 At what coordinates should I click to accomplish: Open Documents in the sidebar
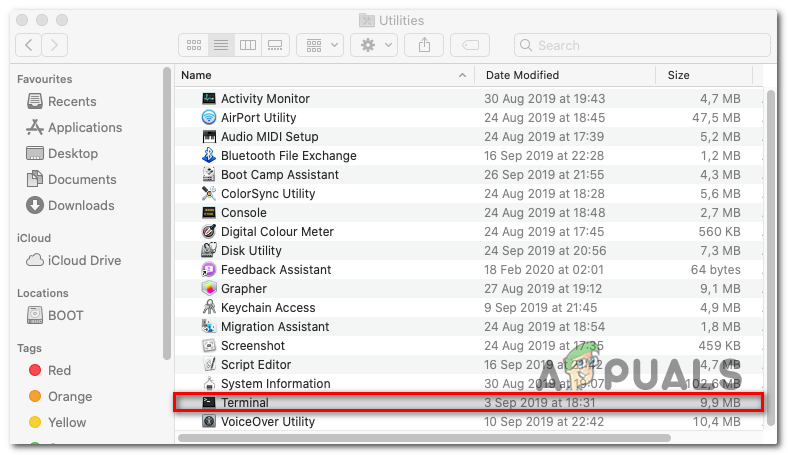(x=71, y=179)
